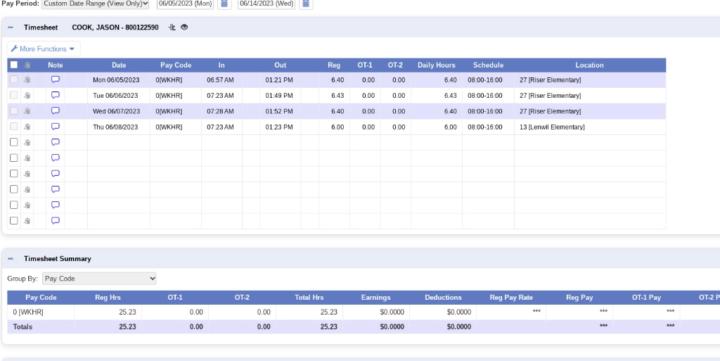The width and height of the screenshot is (720, 361).
Task: Click the 08:00-16:00 schedule on Thu row
Action: (x=485, y=127)
